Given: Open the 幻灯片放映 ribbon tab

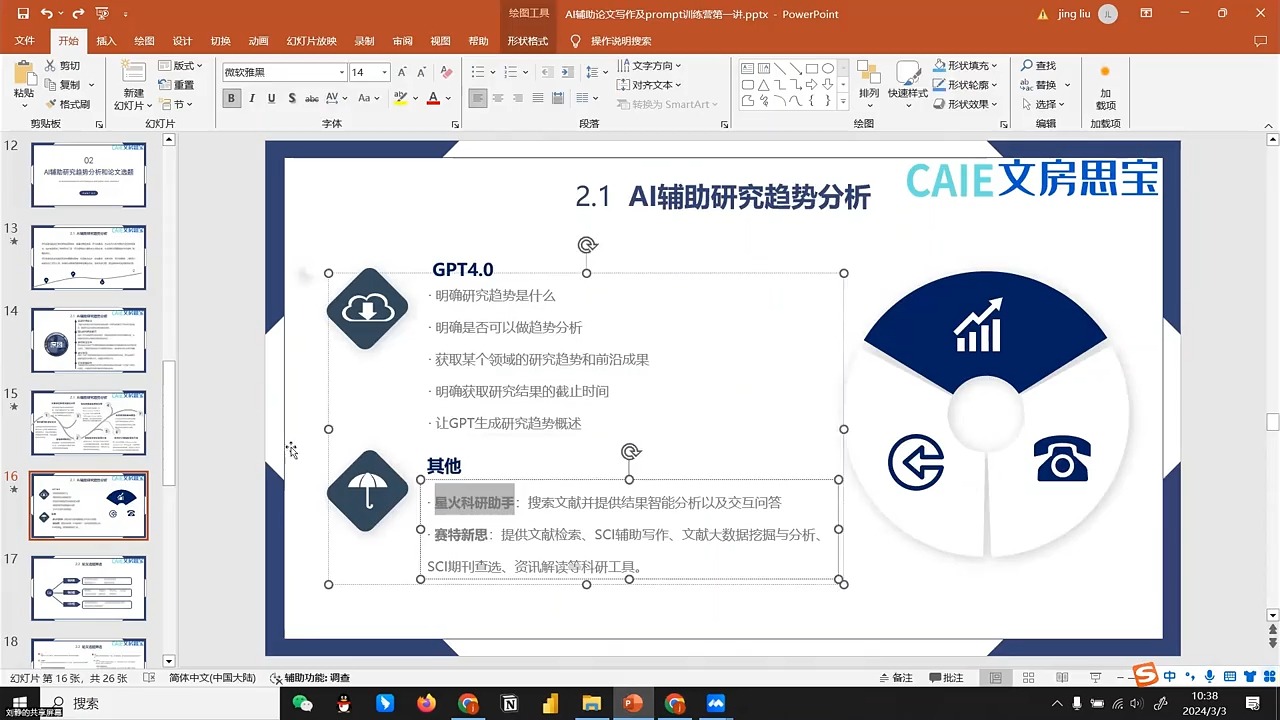Looking at the screenshot, I should click(310, 41).
